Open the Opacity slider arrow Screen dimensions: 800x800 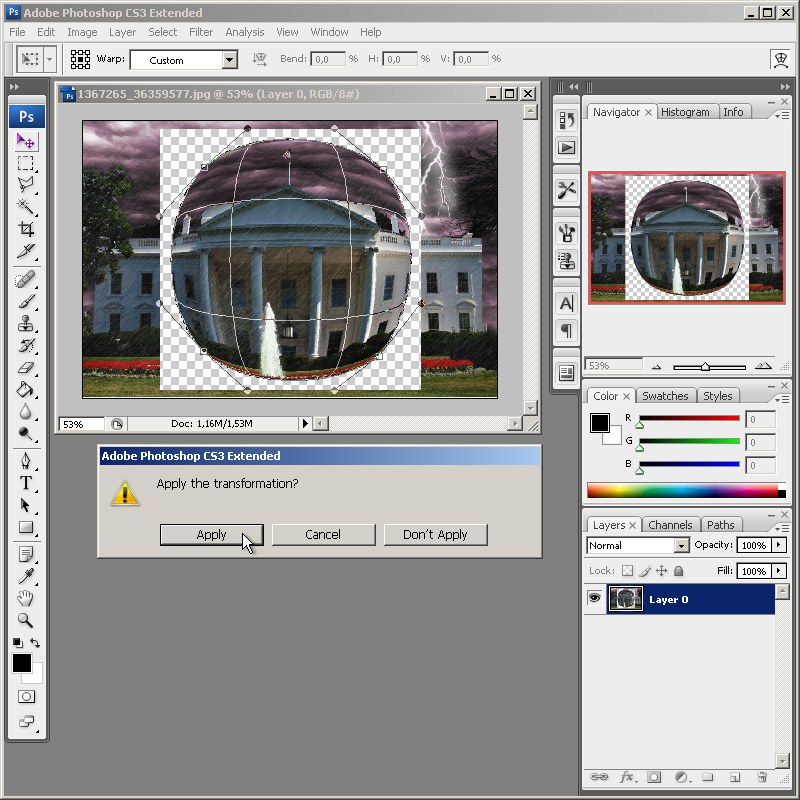coord(778,545)
